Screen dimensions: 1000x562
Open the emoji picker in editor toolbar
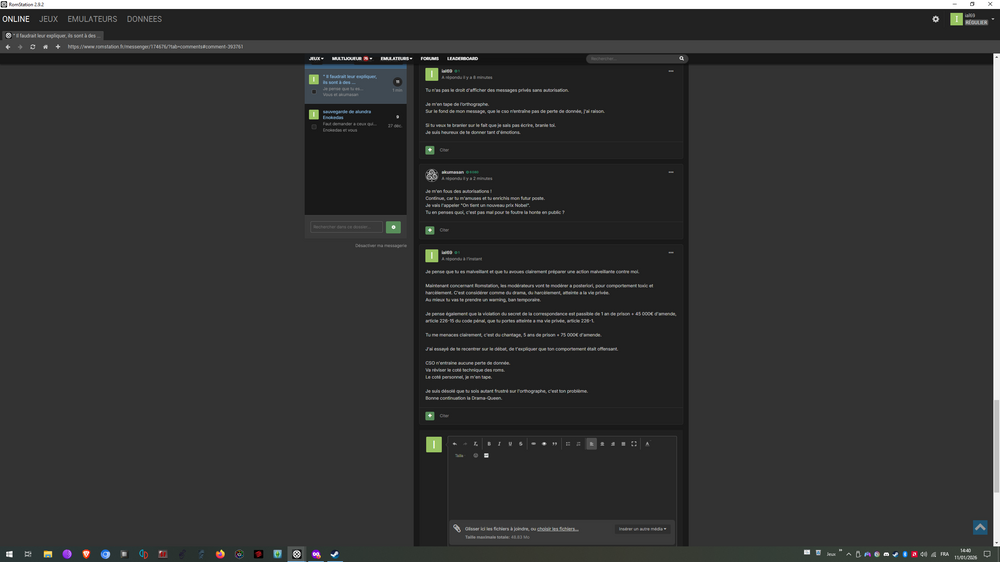476,456
